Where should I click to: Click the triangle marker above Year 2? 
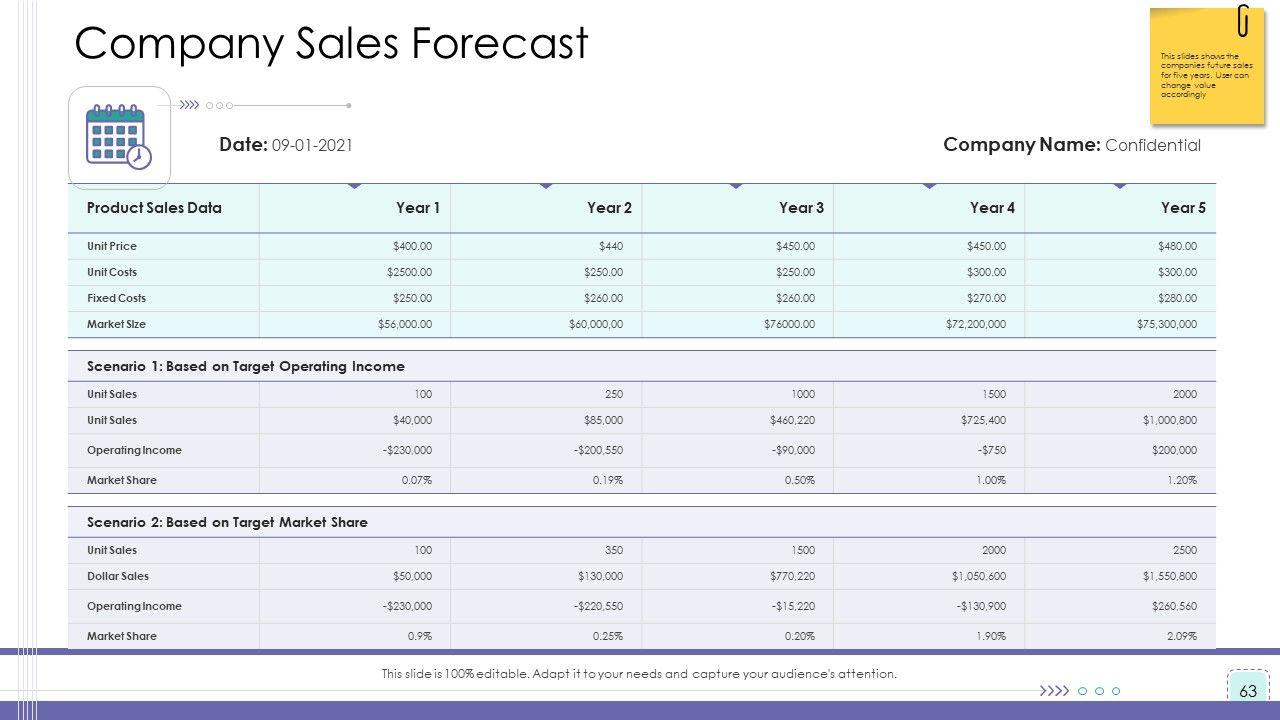pyautogui.click(x=545, y=186)
